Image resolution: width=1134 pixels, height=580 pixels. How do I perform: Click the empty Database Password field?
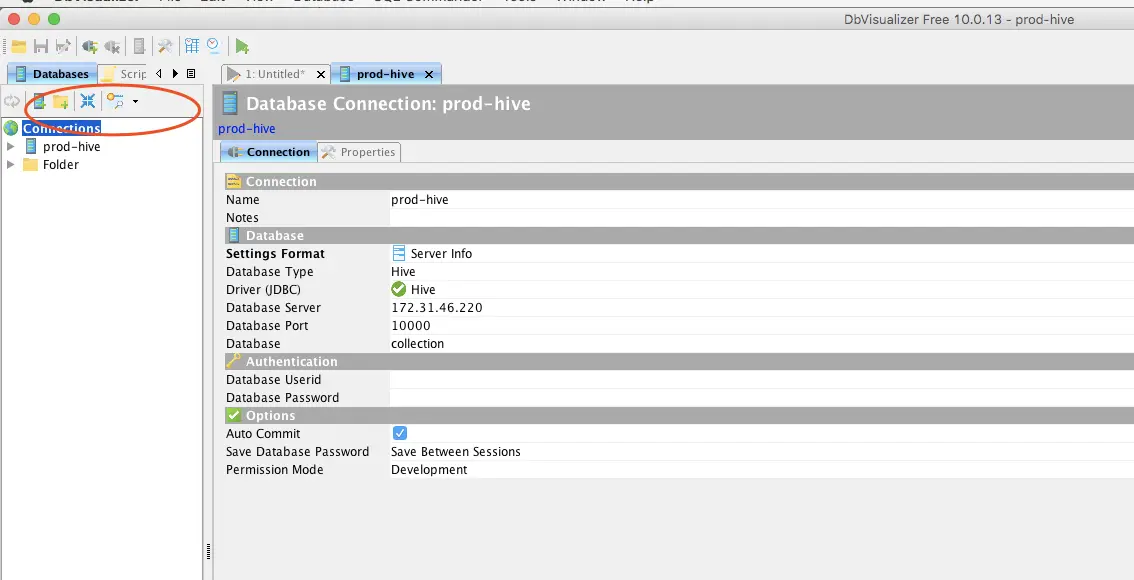(x=762, y=398)
